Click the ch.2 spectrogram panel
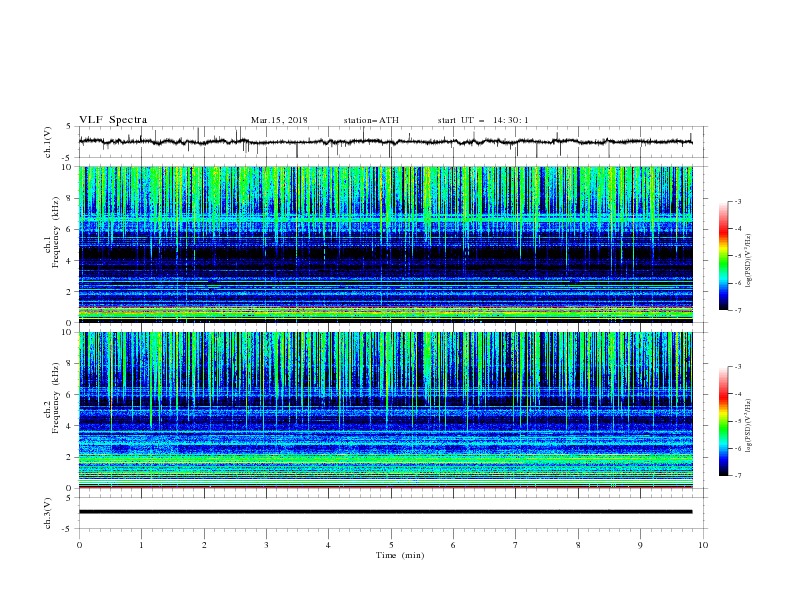Screen dimensions: 792x612 pyautogui.click(x=386, y=410)
